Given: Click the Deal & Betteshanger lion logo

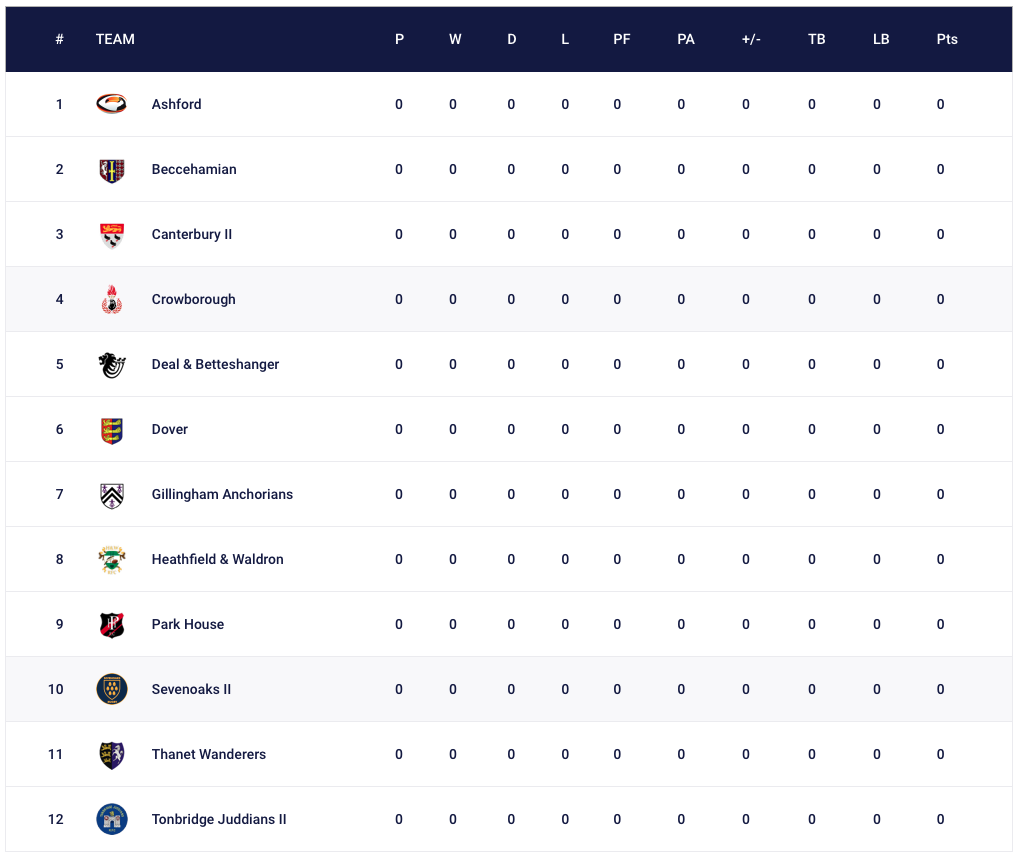Looking at the screenshot, I should point(111,365).
